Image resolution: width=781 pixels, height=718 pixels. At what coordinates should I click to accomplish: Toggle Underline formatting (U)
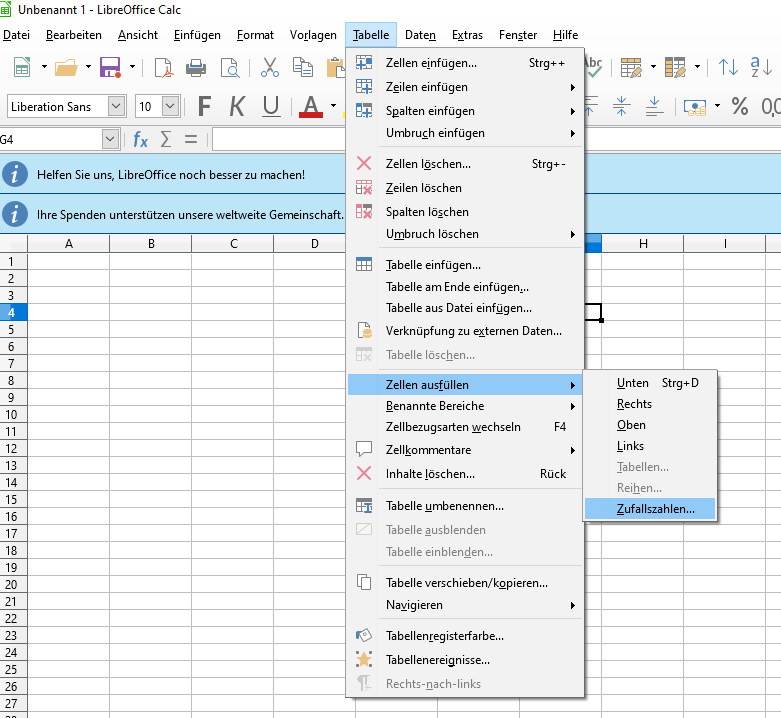click(x=271, y=106)
